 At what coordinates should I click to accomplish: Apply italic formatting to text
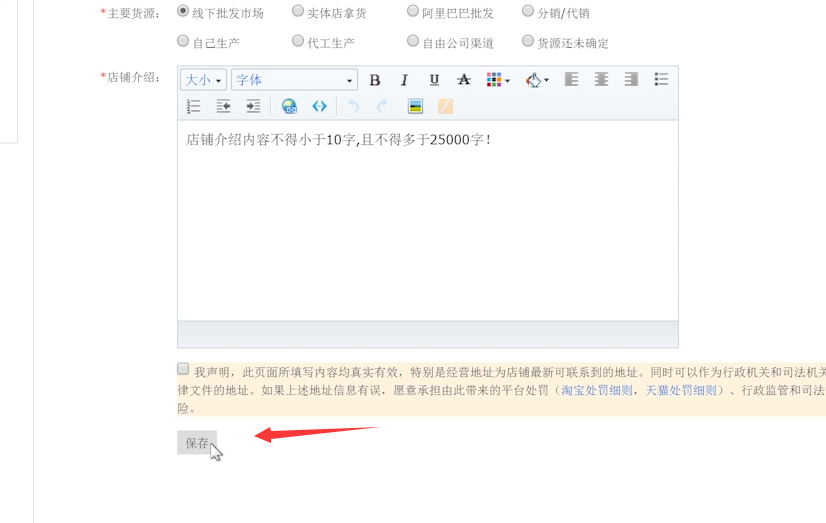click(404, 80)
